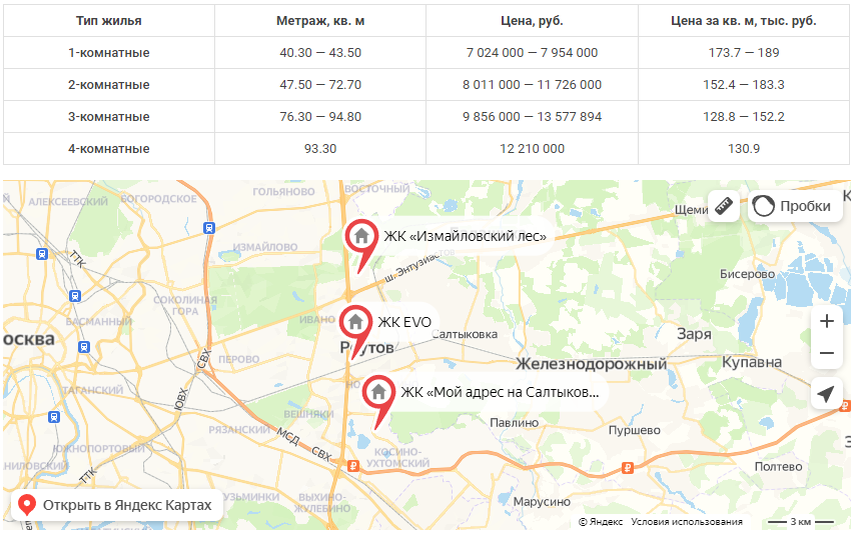Viewport: 855px width, 533px height.
Task: Click the 93.30 area cell
Action: 320,148
